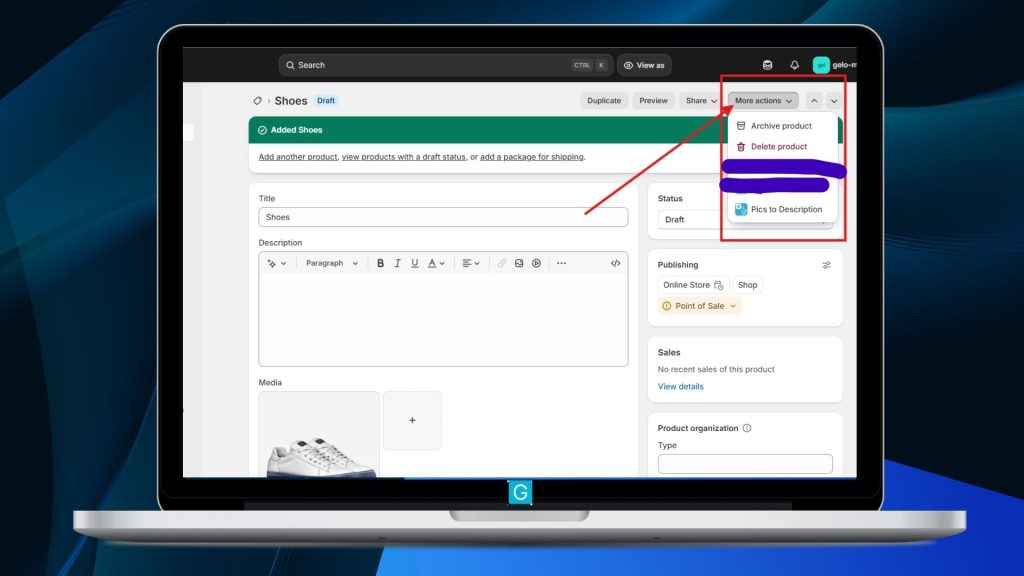Insert video using play icon
This screenshot has height=576, width=1024.
[536, 263]
